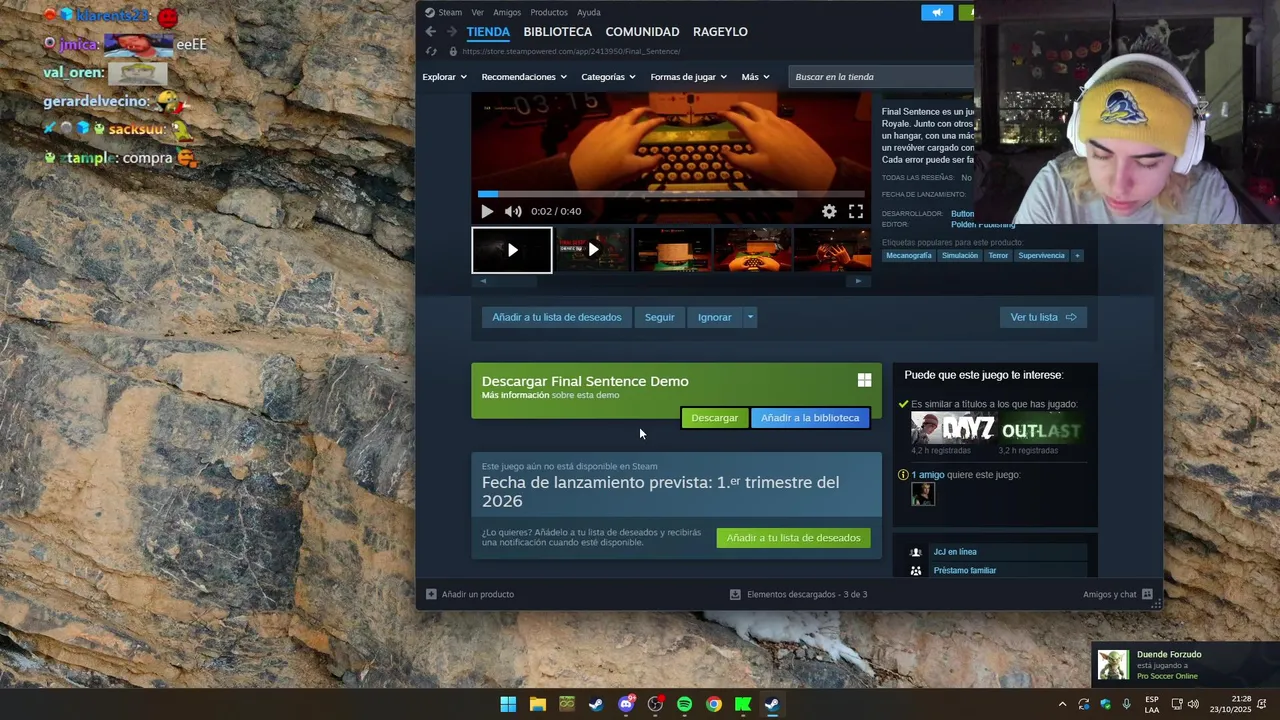The height and width of the screenshot is (720, 1280).
Task: Select the first trailer video thumbnail
Action: [511, 250]
